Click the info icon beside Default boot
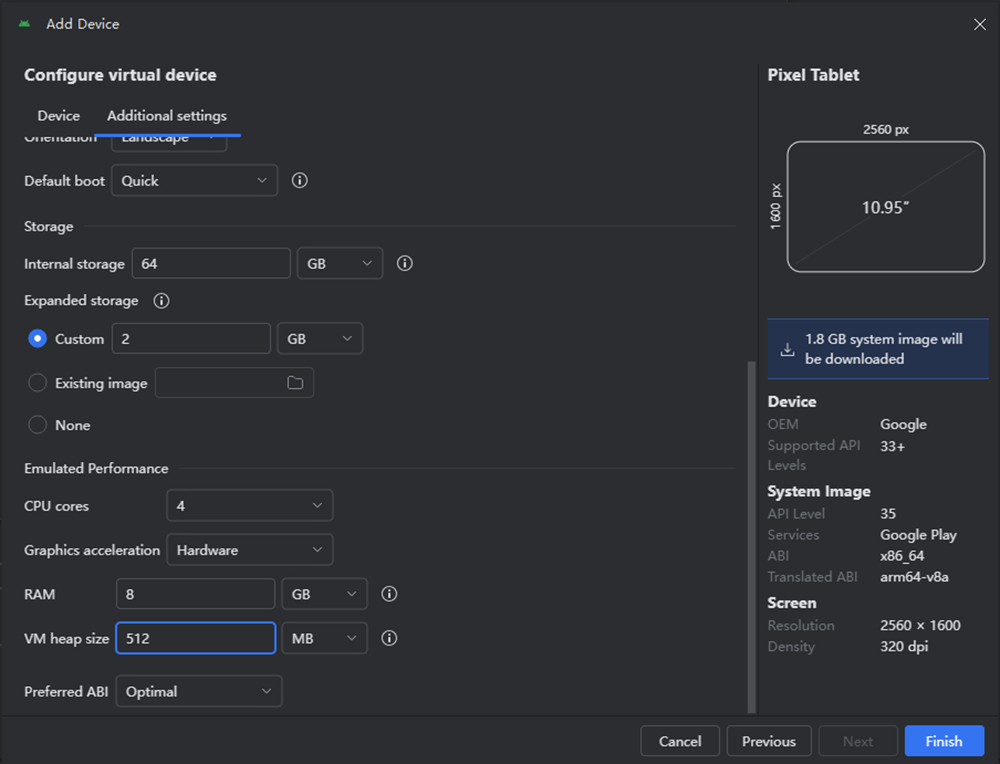The image size is (1000, 764). pyautogui.click(x=299, y=181)
